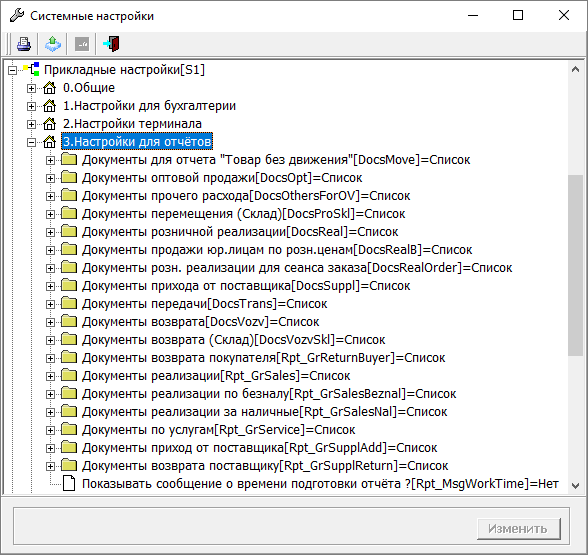The image size is (588, 555).
Task: Click folder icon of DocsRealOrder row
Action: coord(69,267)
